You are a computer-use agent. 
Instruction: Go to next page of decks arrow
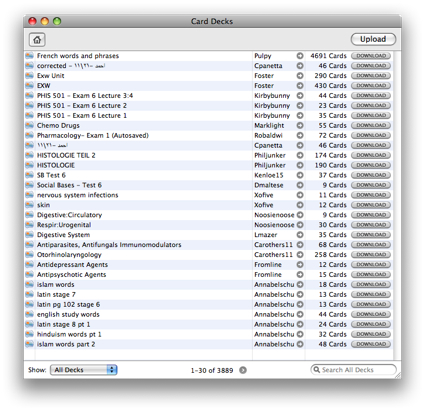click(243, 370)
